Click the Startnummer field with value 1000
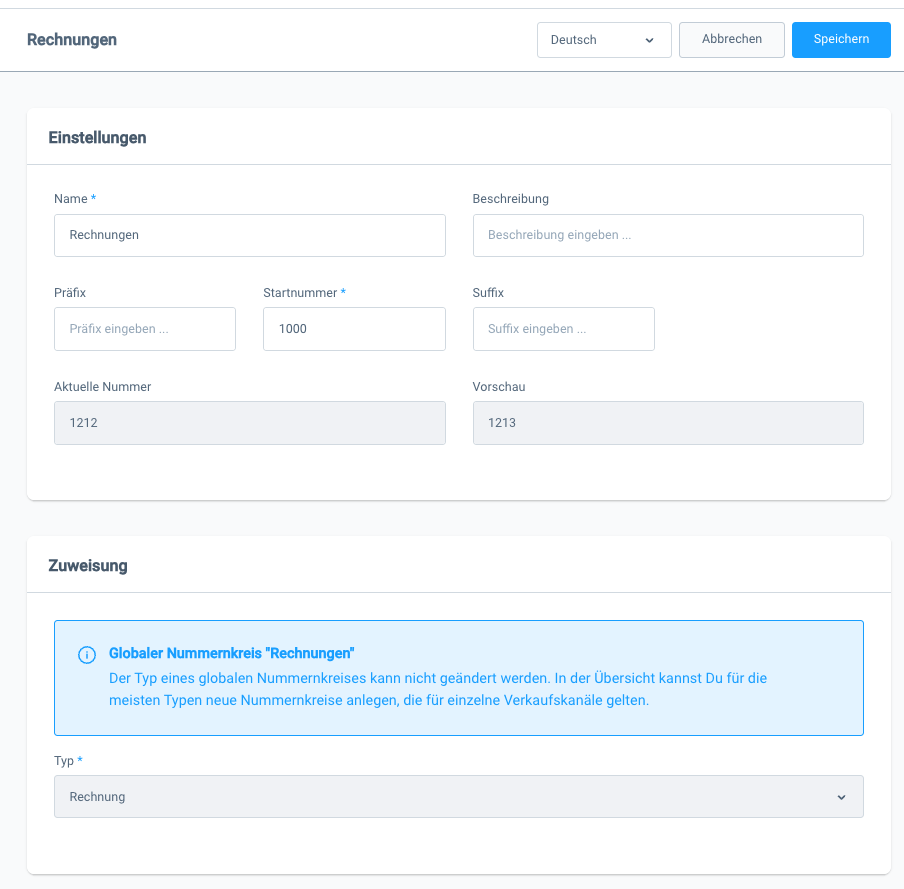The width and height of the screenshot is (904, 889). (x=354, y=329)
